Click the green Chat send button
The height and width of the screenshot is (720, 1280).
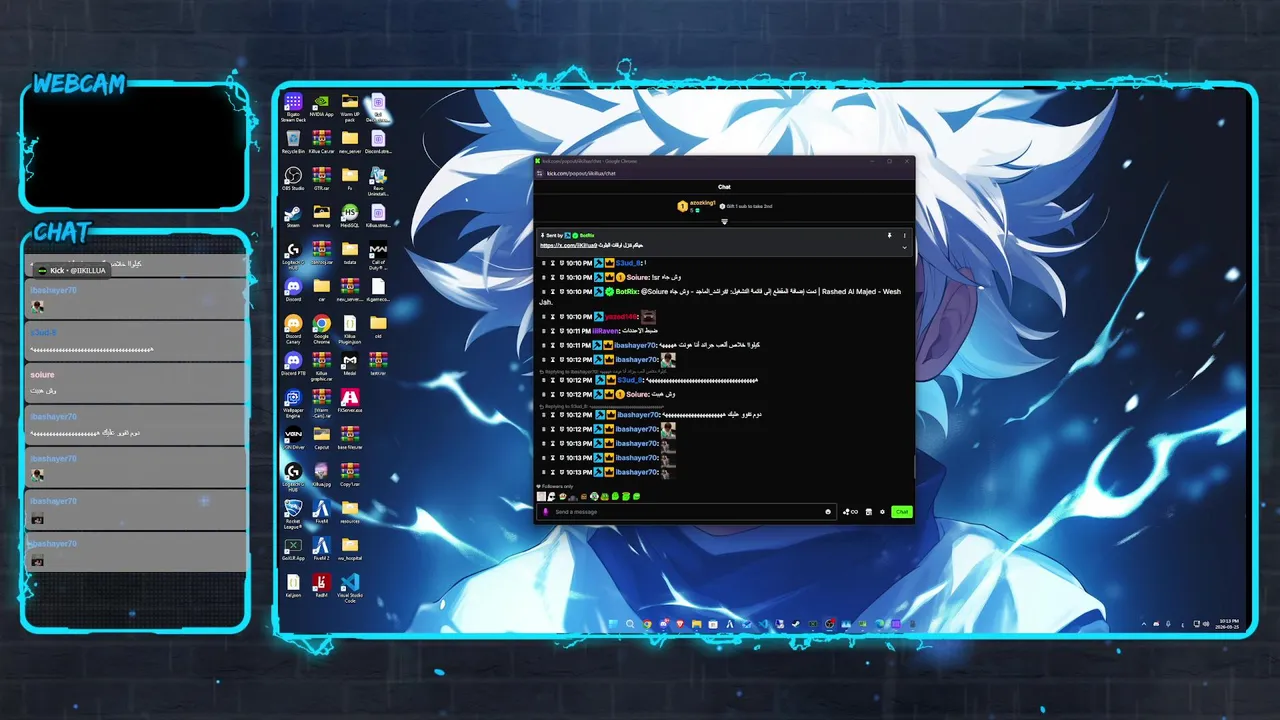click(902, 512)
